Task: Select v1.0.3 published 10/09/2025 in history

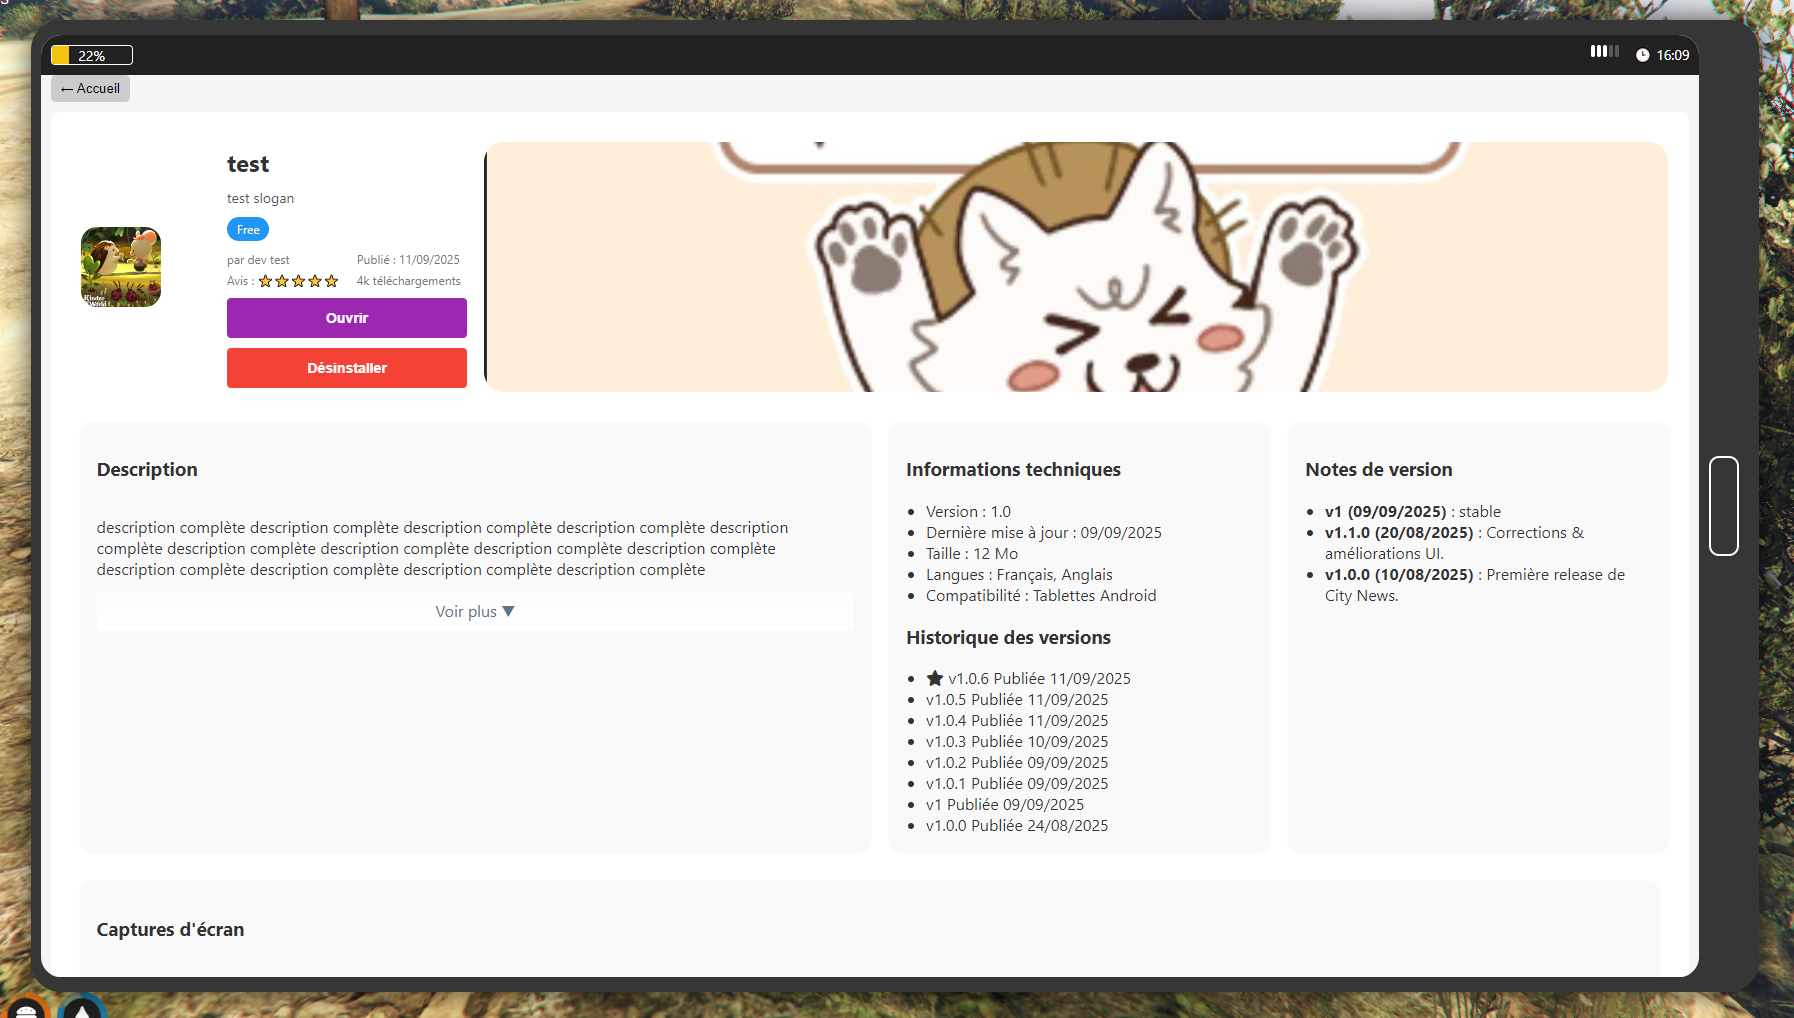Action: pyautogui.click(x=1016, y=742)
